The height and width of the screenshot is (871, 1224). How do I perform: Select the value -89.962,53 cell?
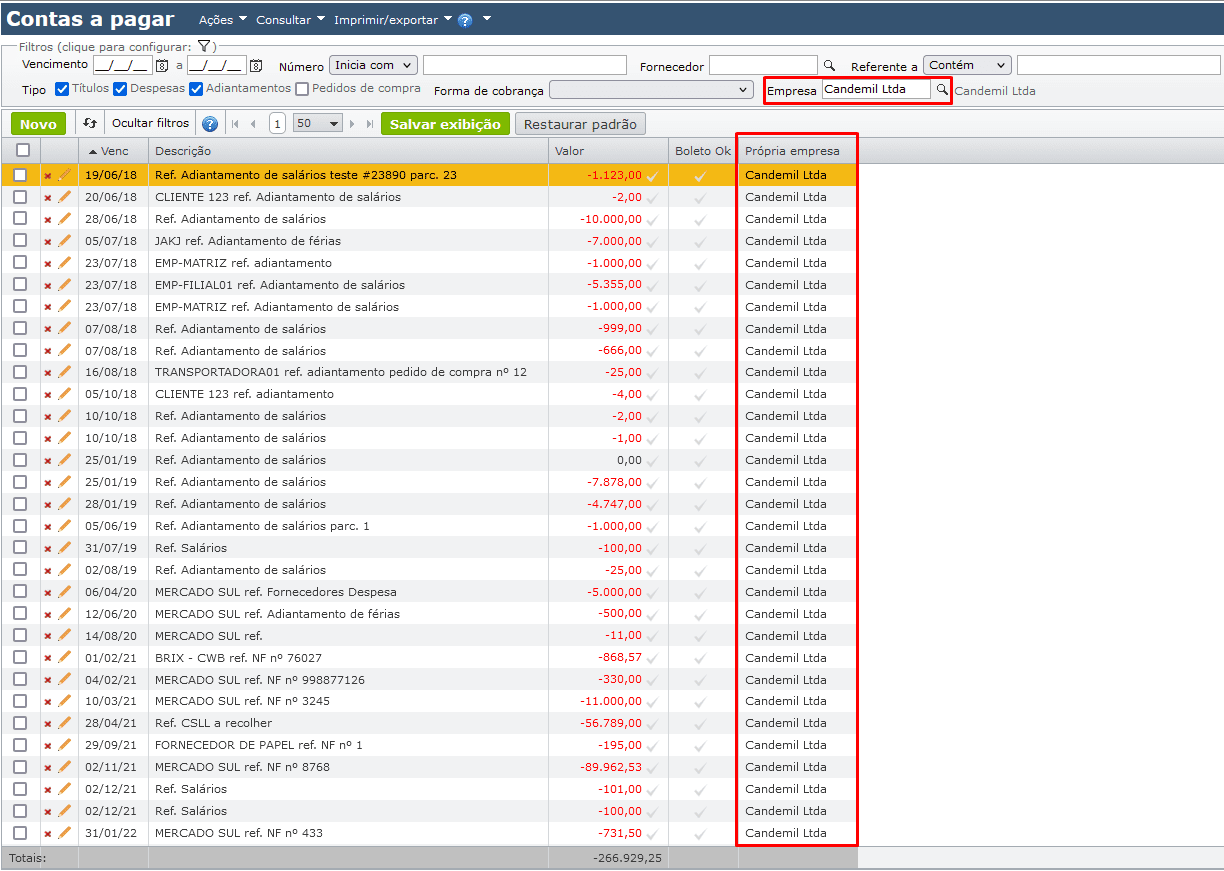click(x=608, y=767)
